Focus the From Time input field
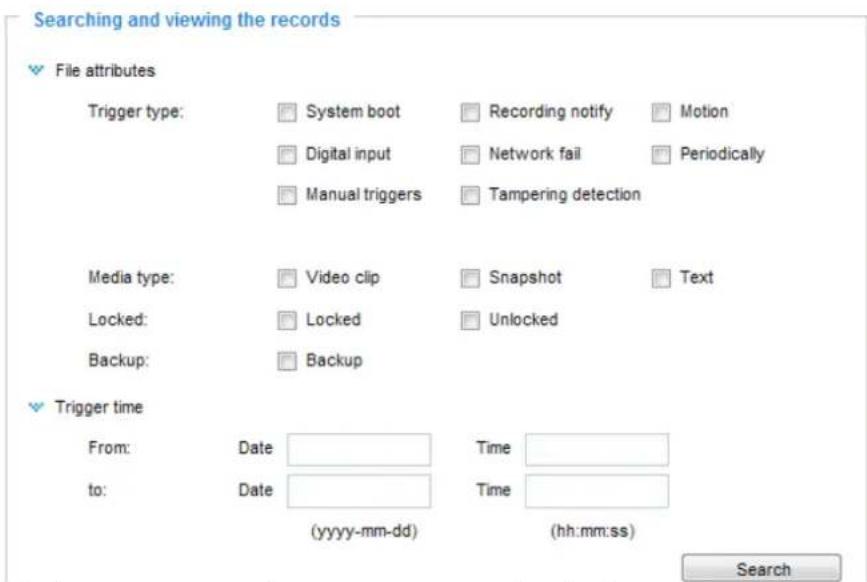Image resolution: width=867 pixels, height=582 pixels. pos(597,449)
